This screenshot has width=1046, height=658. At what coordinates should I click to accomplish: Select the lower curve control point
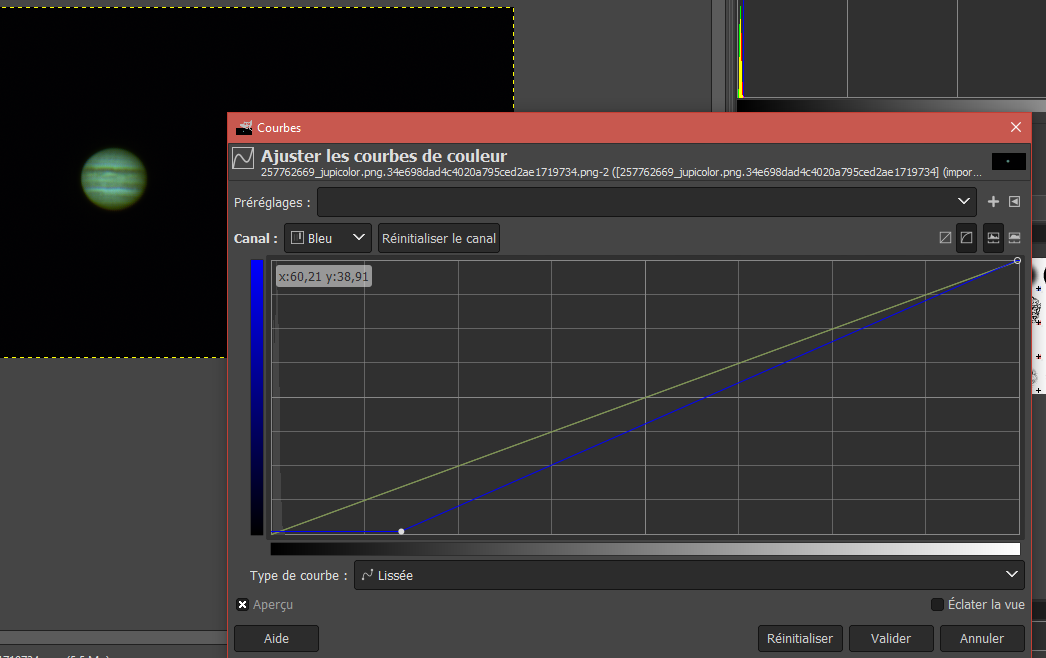click(x=401, y=531)
